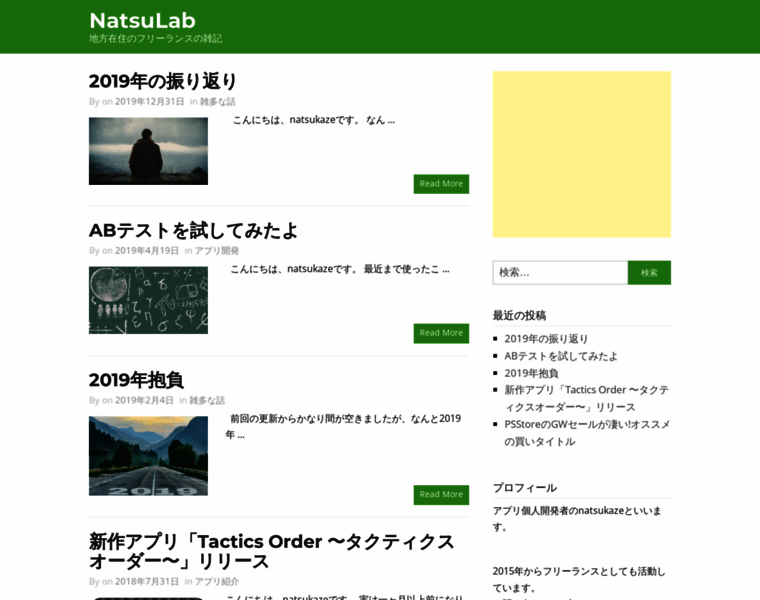This screenshot has width=760, height=600.
Task: Select Read More for 2019年の振り返り post
Action: click(441, 184)
